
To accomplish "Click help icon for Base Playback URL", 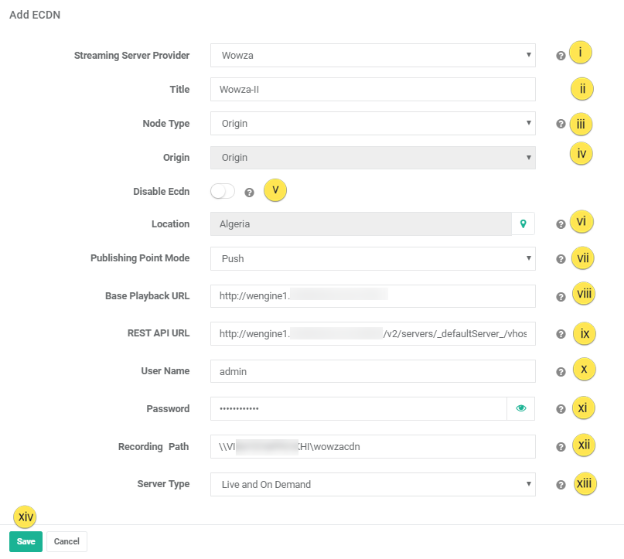I will [559, 297].
